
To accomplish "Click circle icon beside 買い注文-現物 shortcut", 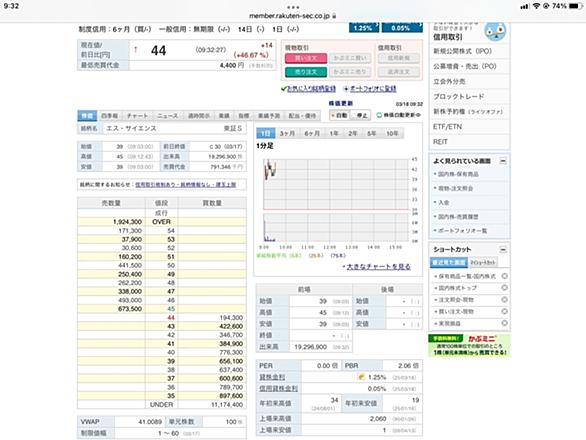I will pos(504,311).
